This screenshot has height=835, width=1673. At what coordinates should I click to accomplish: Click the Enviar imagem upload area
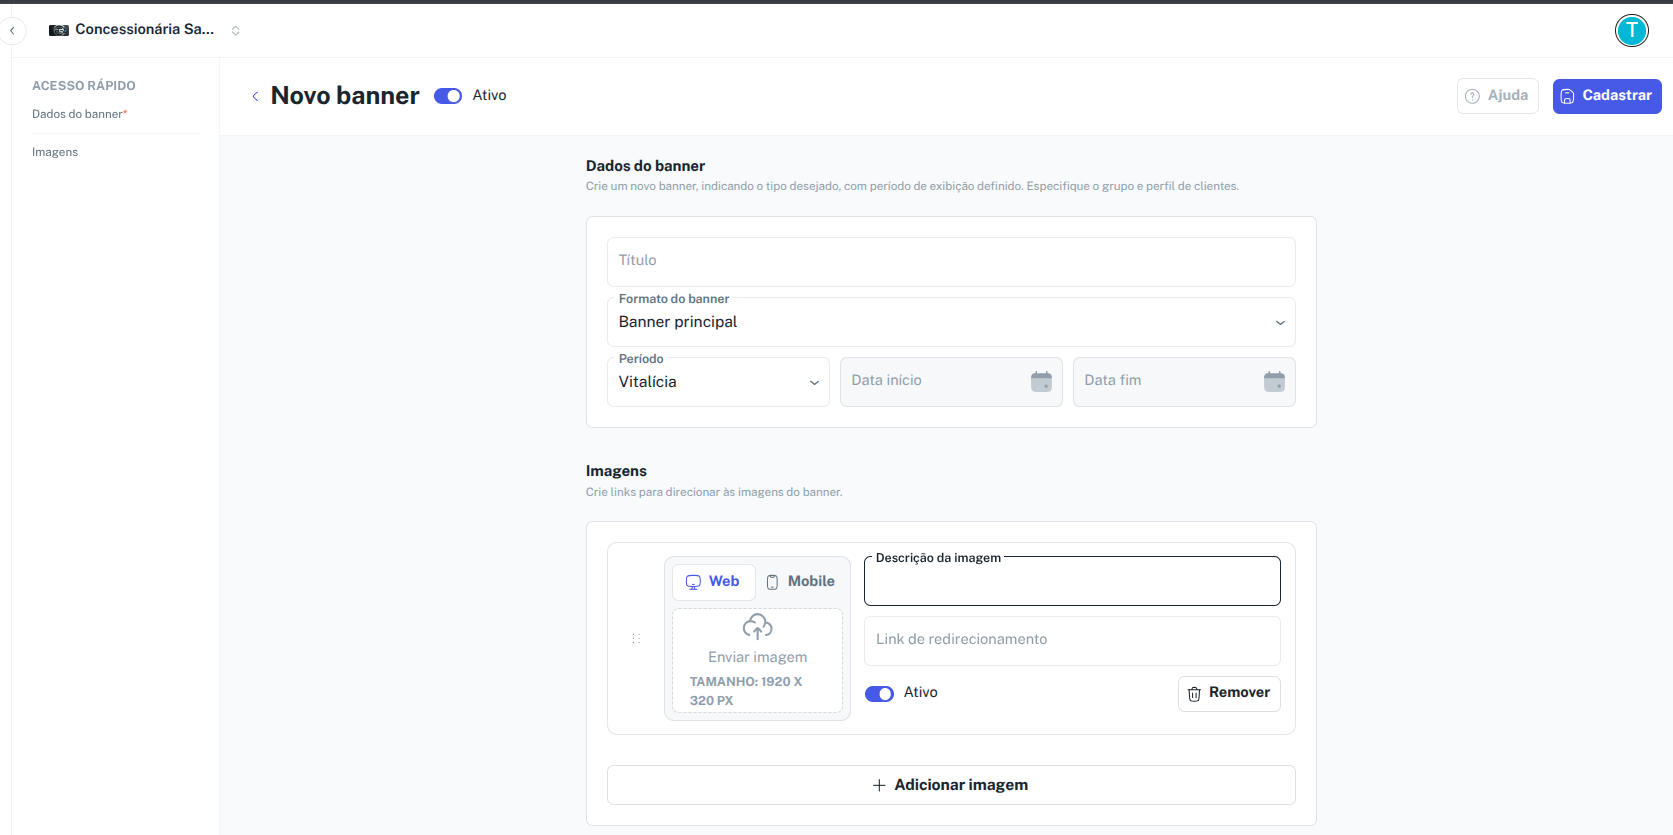pyautogui.click(x=757, y=660)
